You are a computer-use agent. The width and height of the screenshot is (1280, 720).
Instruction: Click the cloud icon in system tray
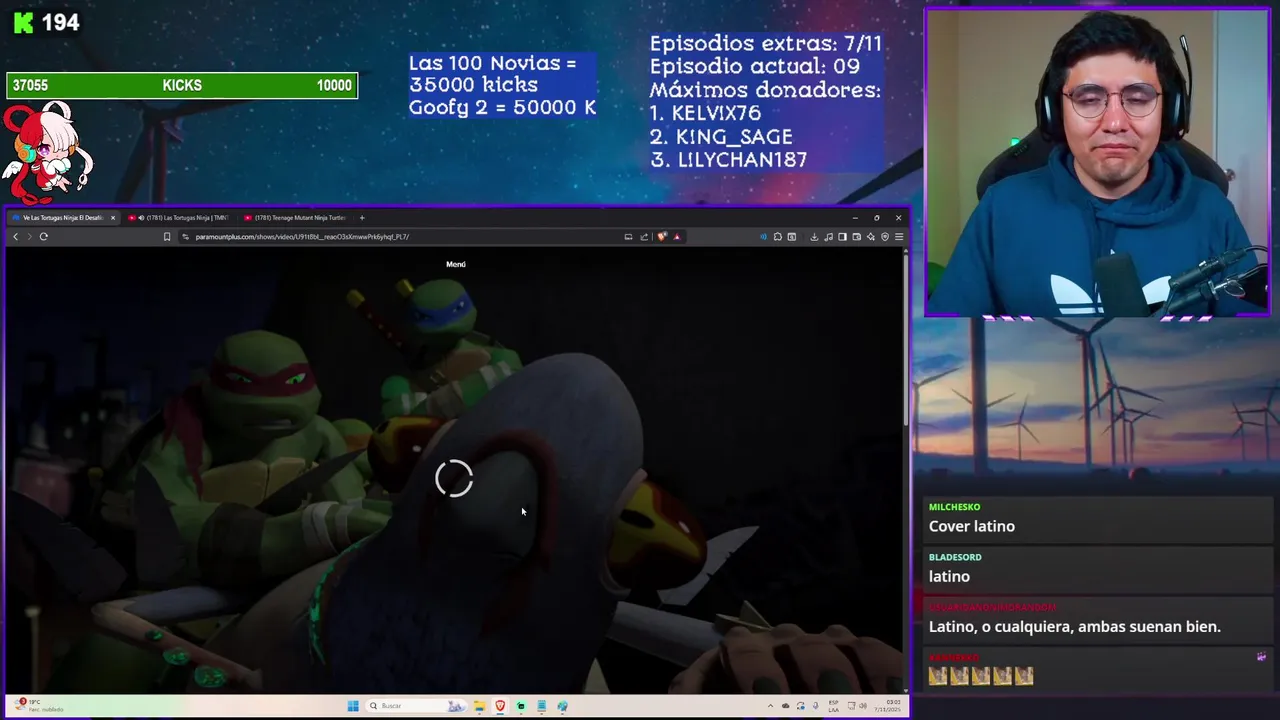[785, 706]
